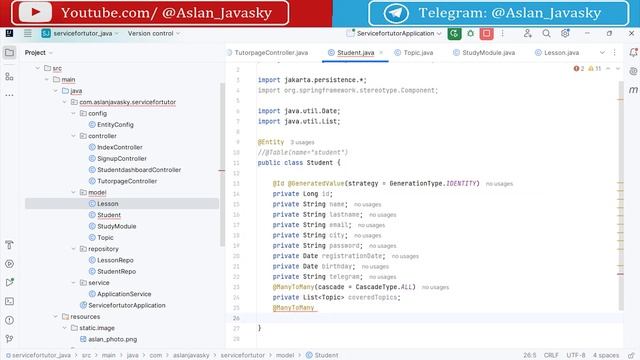
Task: Click the line column position indicator
Action: coord(530,356)
